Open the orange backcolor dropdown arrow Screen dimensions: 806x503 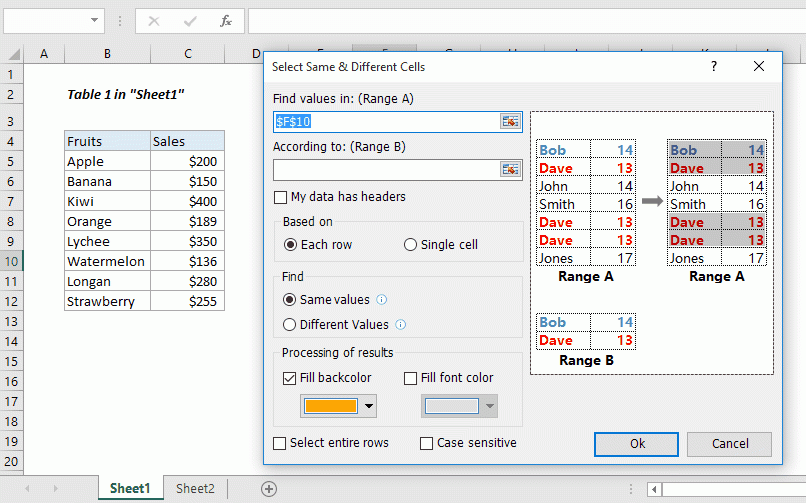point(369,406)
